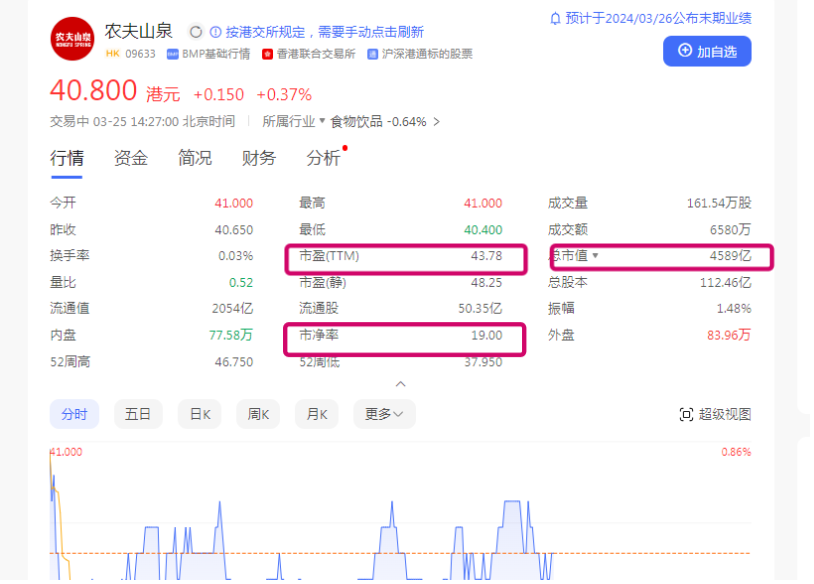Open 预计于2024/03/26公布末期业绩 notice
This screenshot has height=584, width=814.
tap(650, 19)
